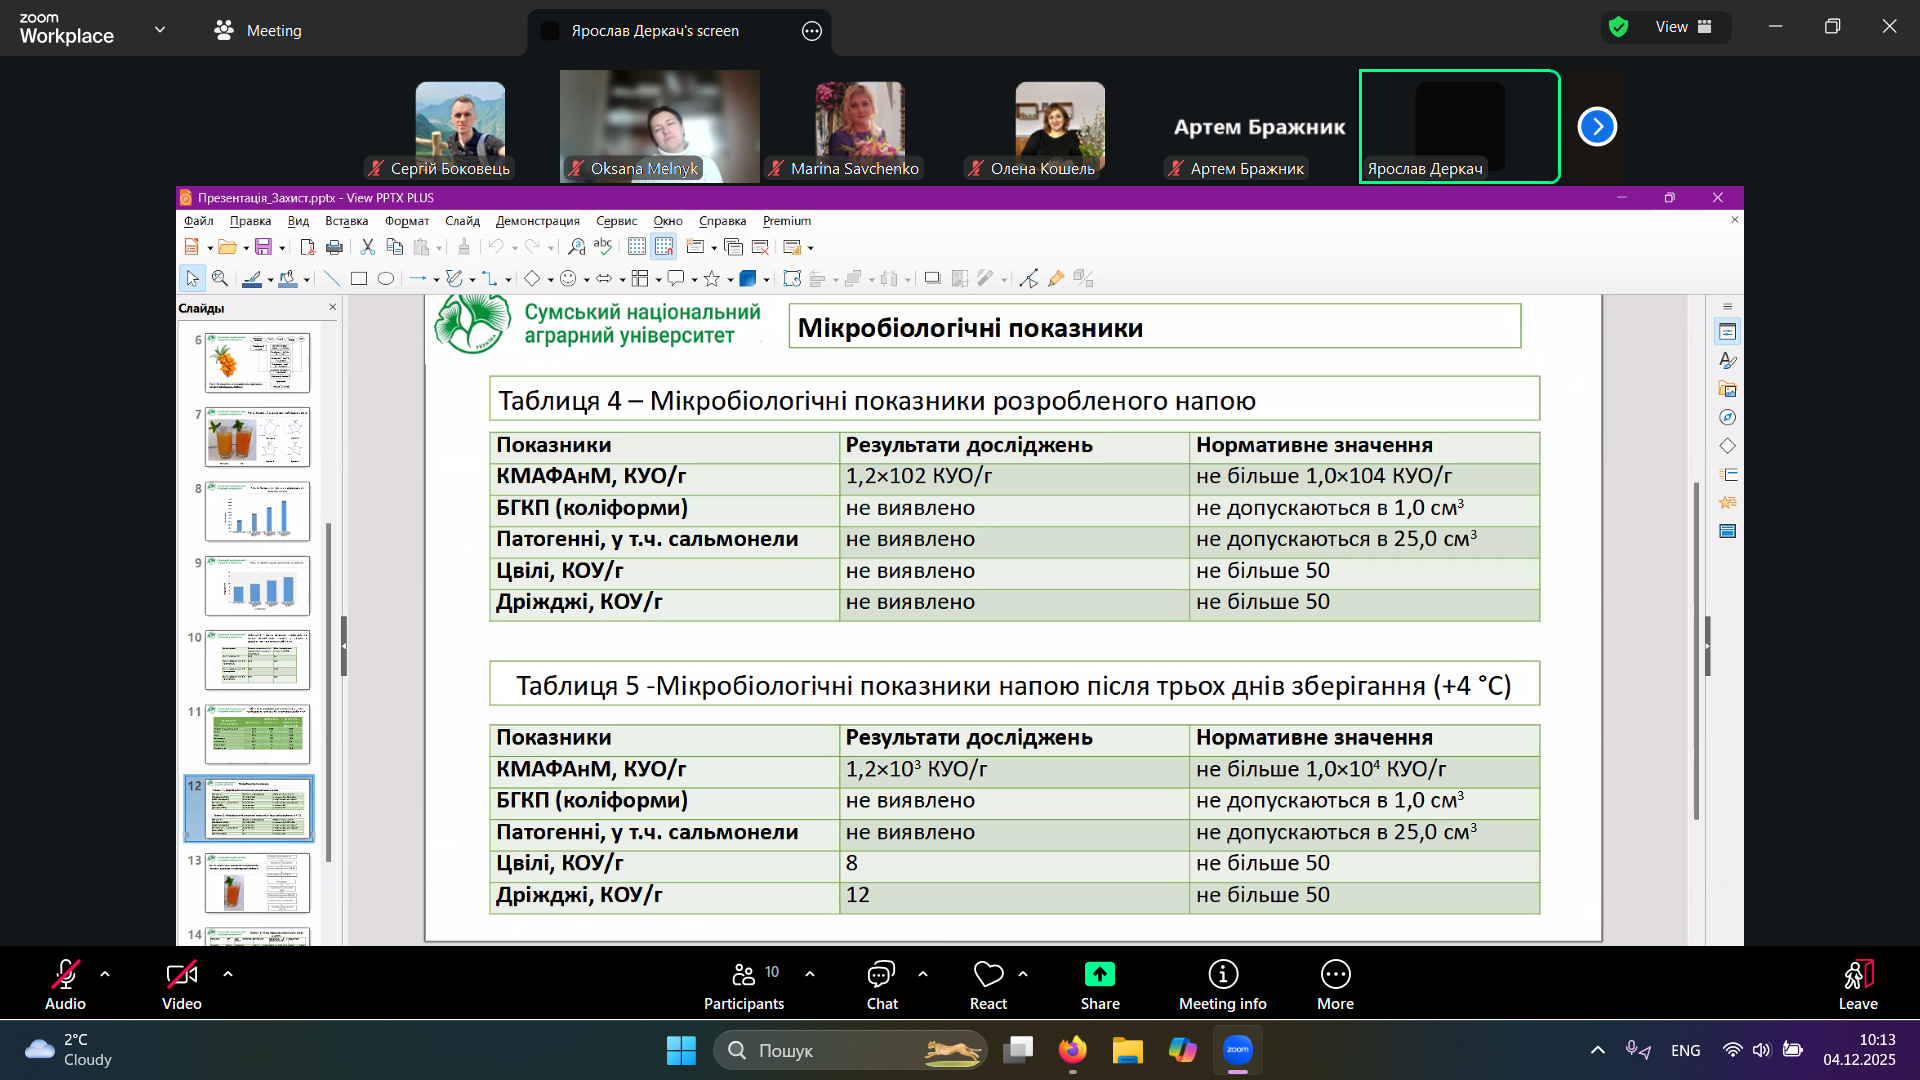The image size is (1920, 1080).
Task: Open the Chat panel icon
Action: pyautogui.click(x=881, y=975)
